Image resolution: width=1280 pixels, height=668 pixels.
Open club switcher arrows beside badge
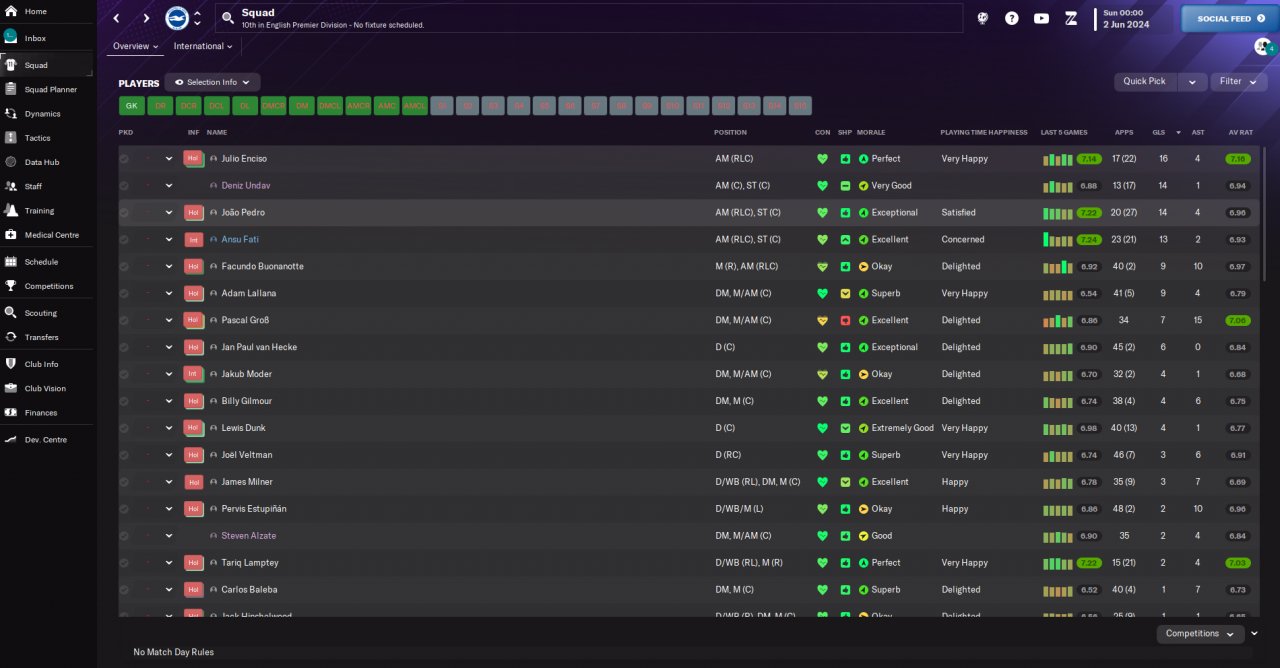coord(197,18)
